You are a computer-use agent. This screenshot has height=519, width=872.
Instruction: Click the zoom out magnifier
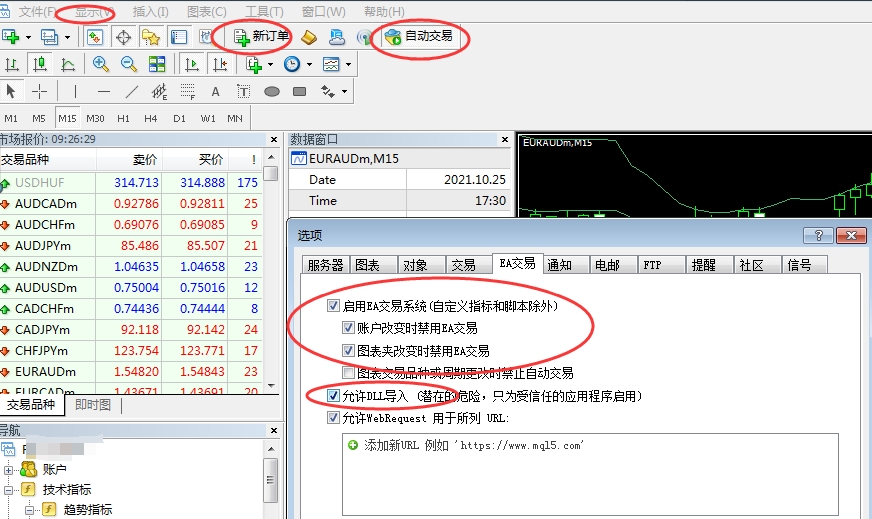[129, 65]
